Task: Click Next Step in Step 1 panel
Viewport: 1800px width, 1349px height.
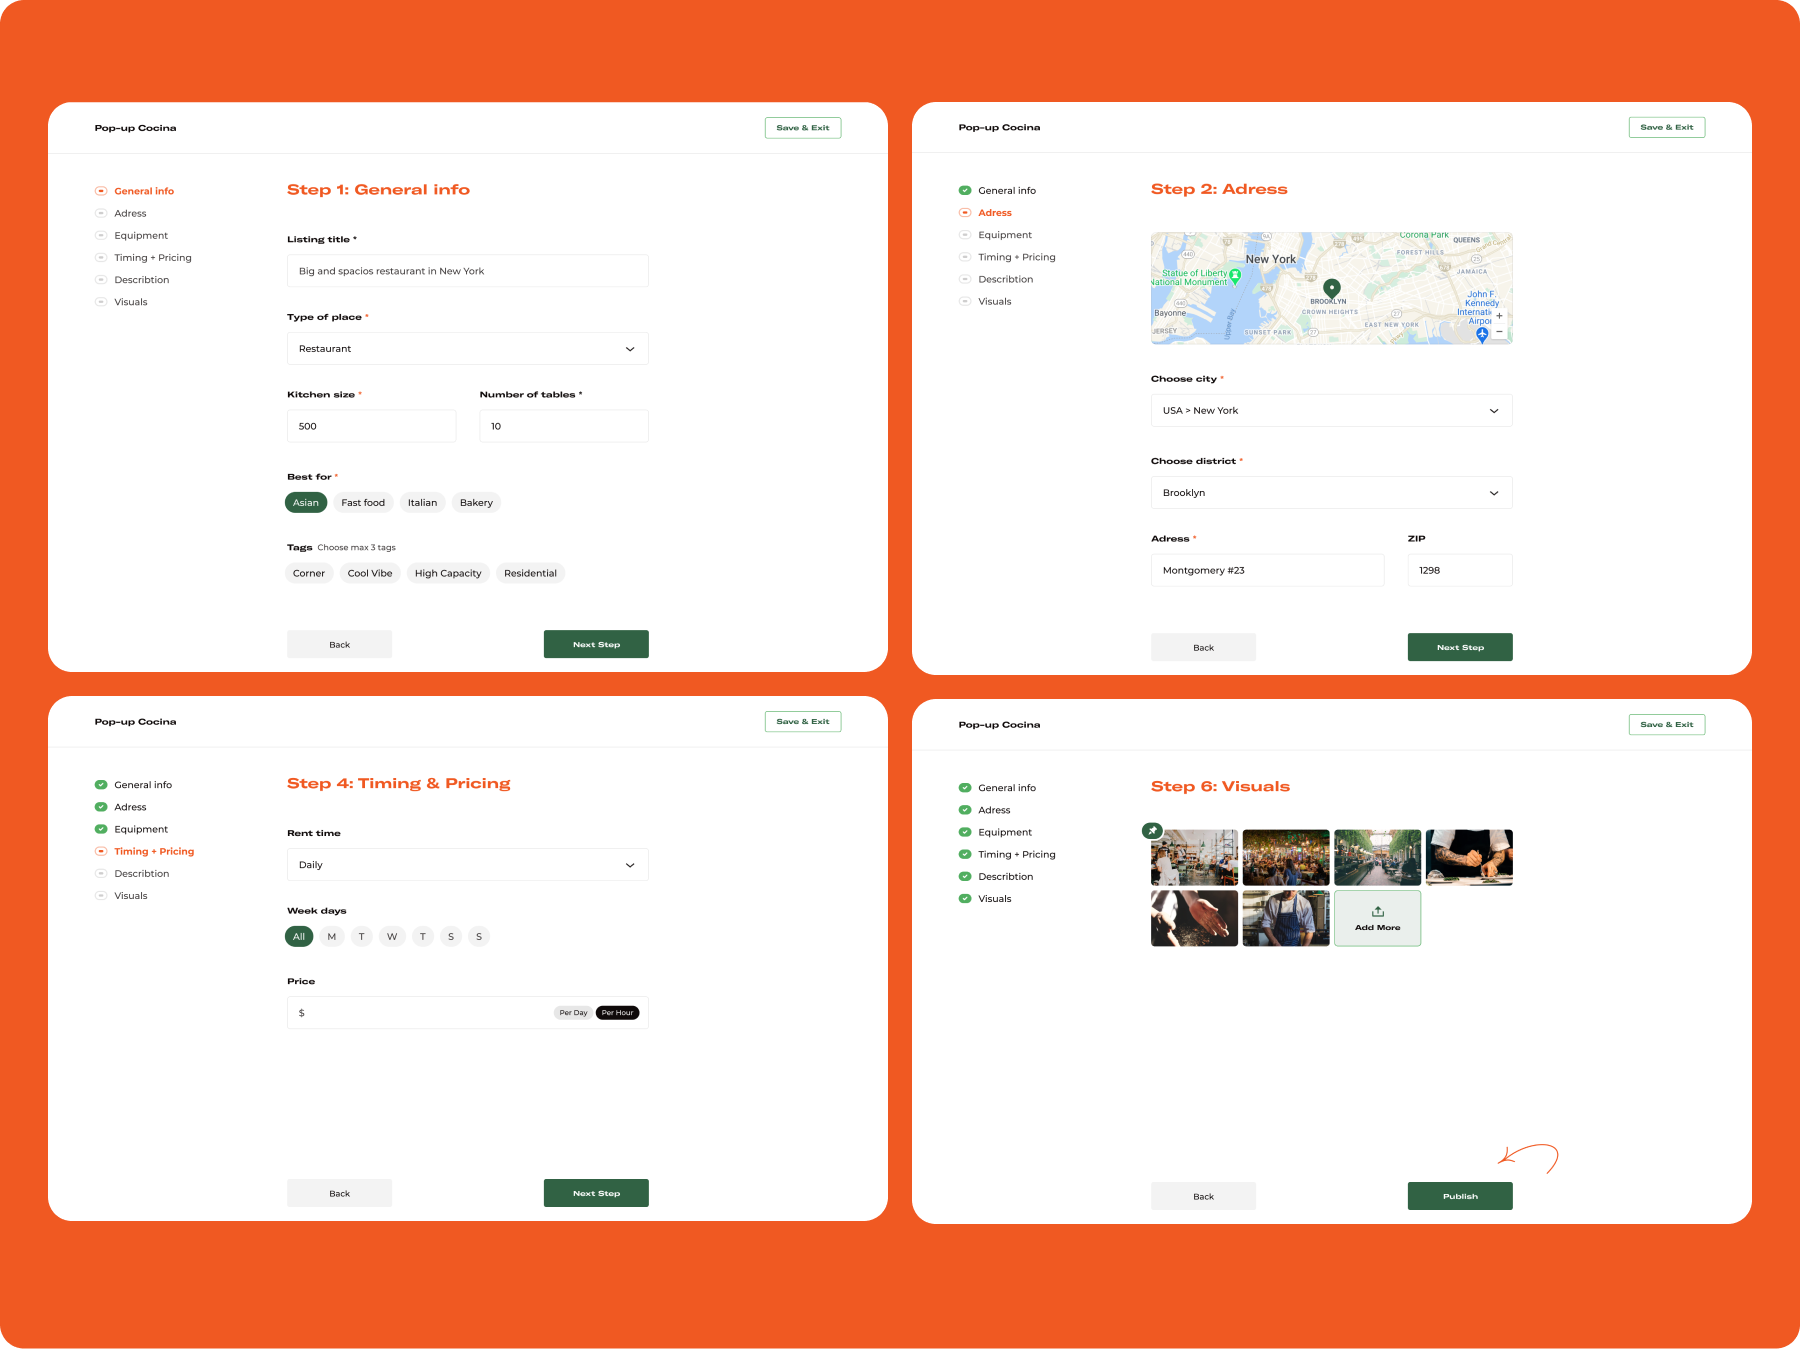Action: tap(596, 645)
